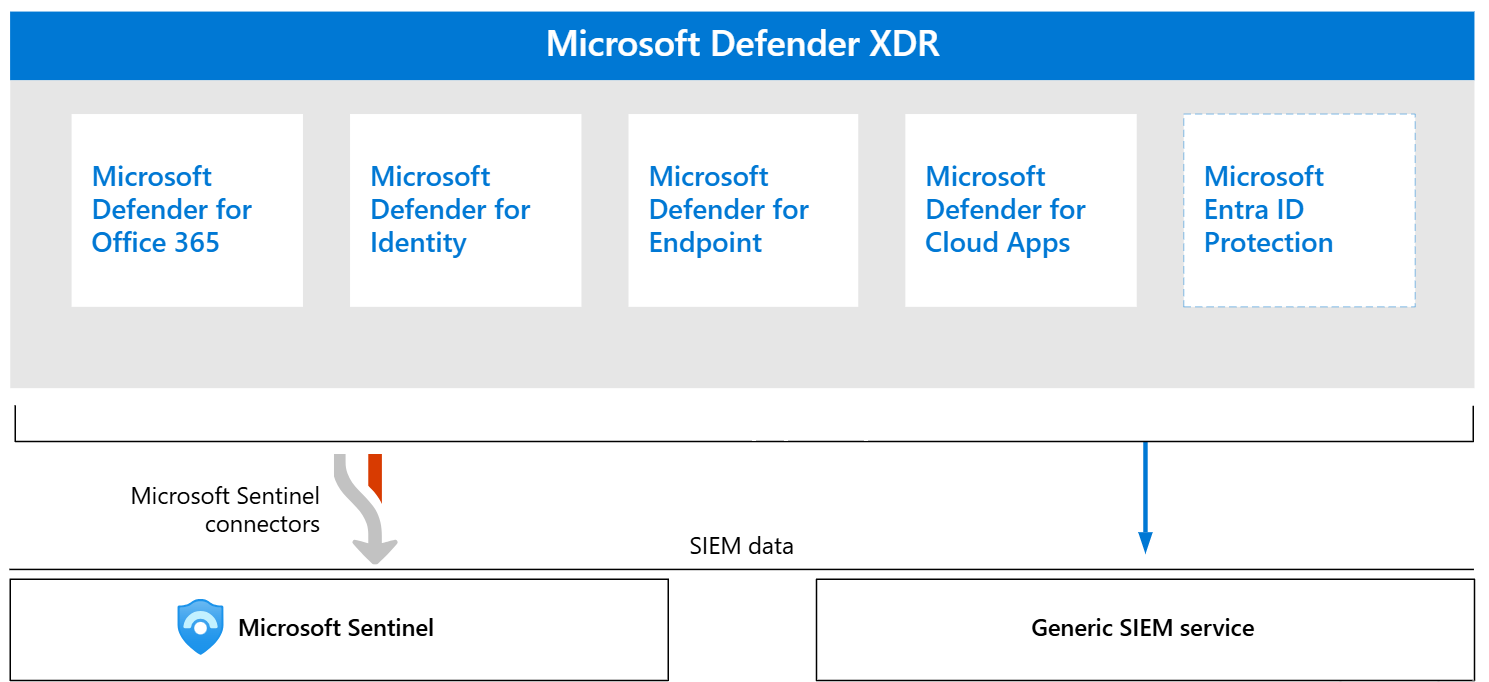1489x682 pixels.
Task: Click the "Microsoft Sentinel" text label
Action: pyautogui.click(x=336, y=628)
